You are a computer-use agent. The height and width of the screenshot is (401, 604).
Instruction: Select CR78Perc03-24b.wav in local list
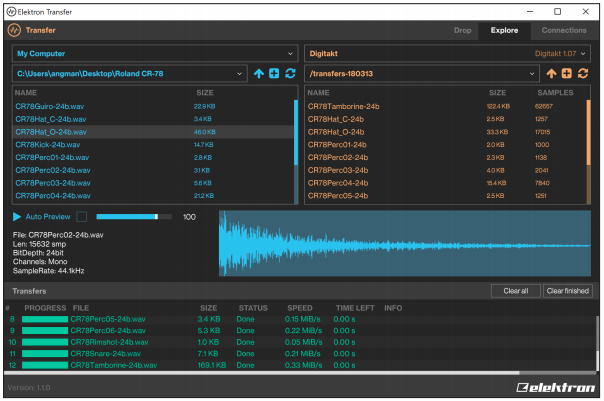coord(153,183)
